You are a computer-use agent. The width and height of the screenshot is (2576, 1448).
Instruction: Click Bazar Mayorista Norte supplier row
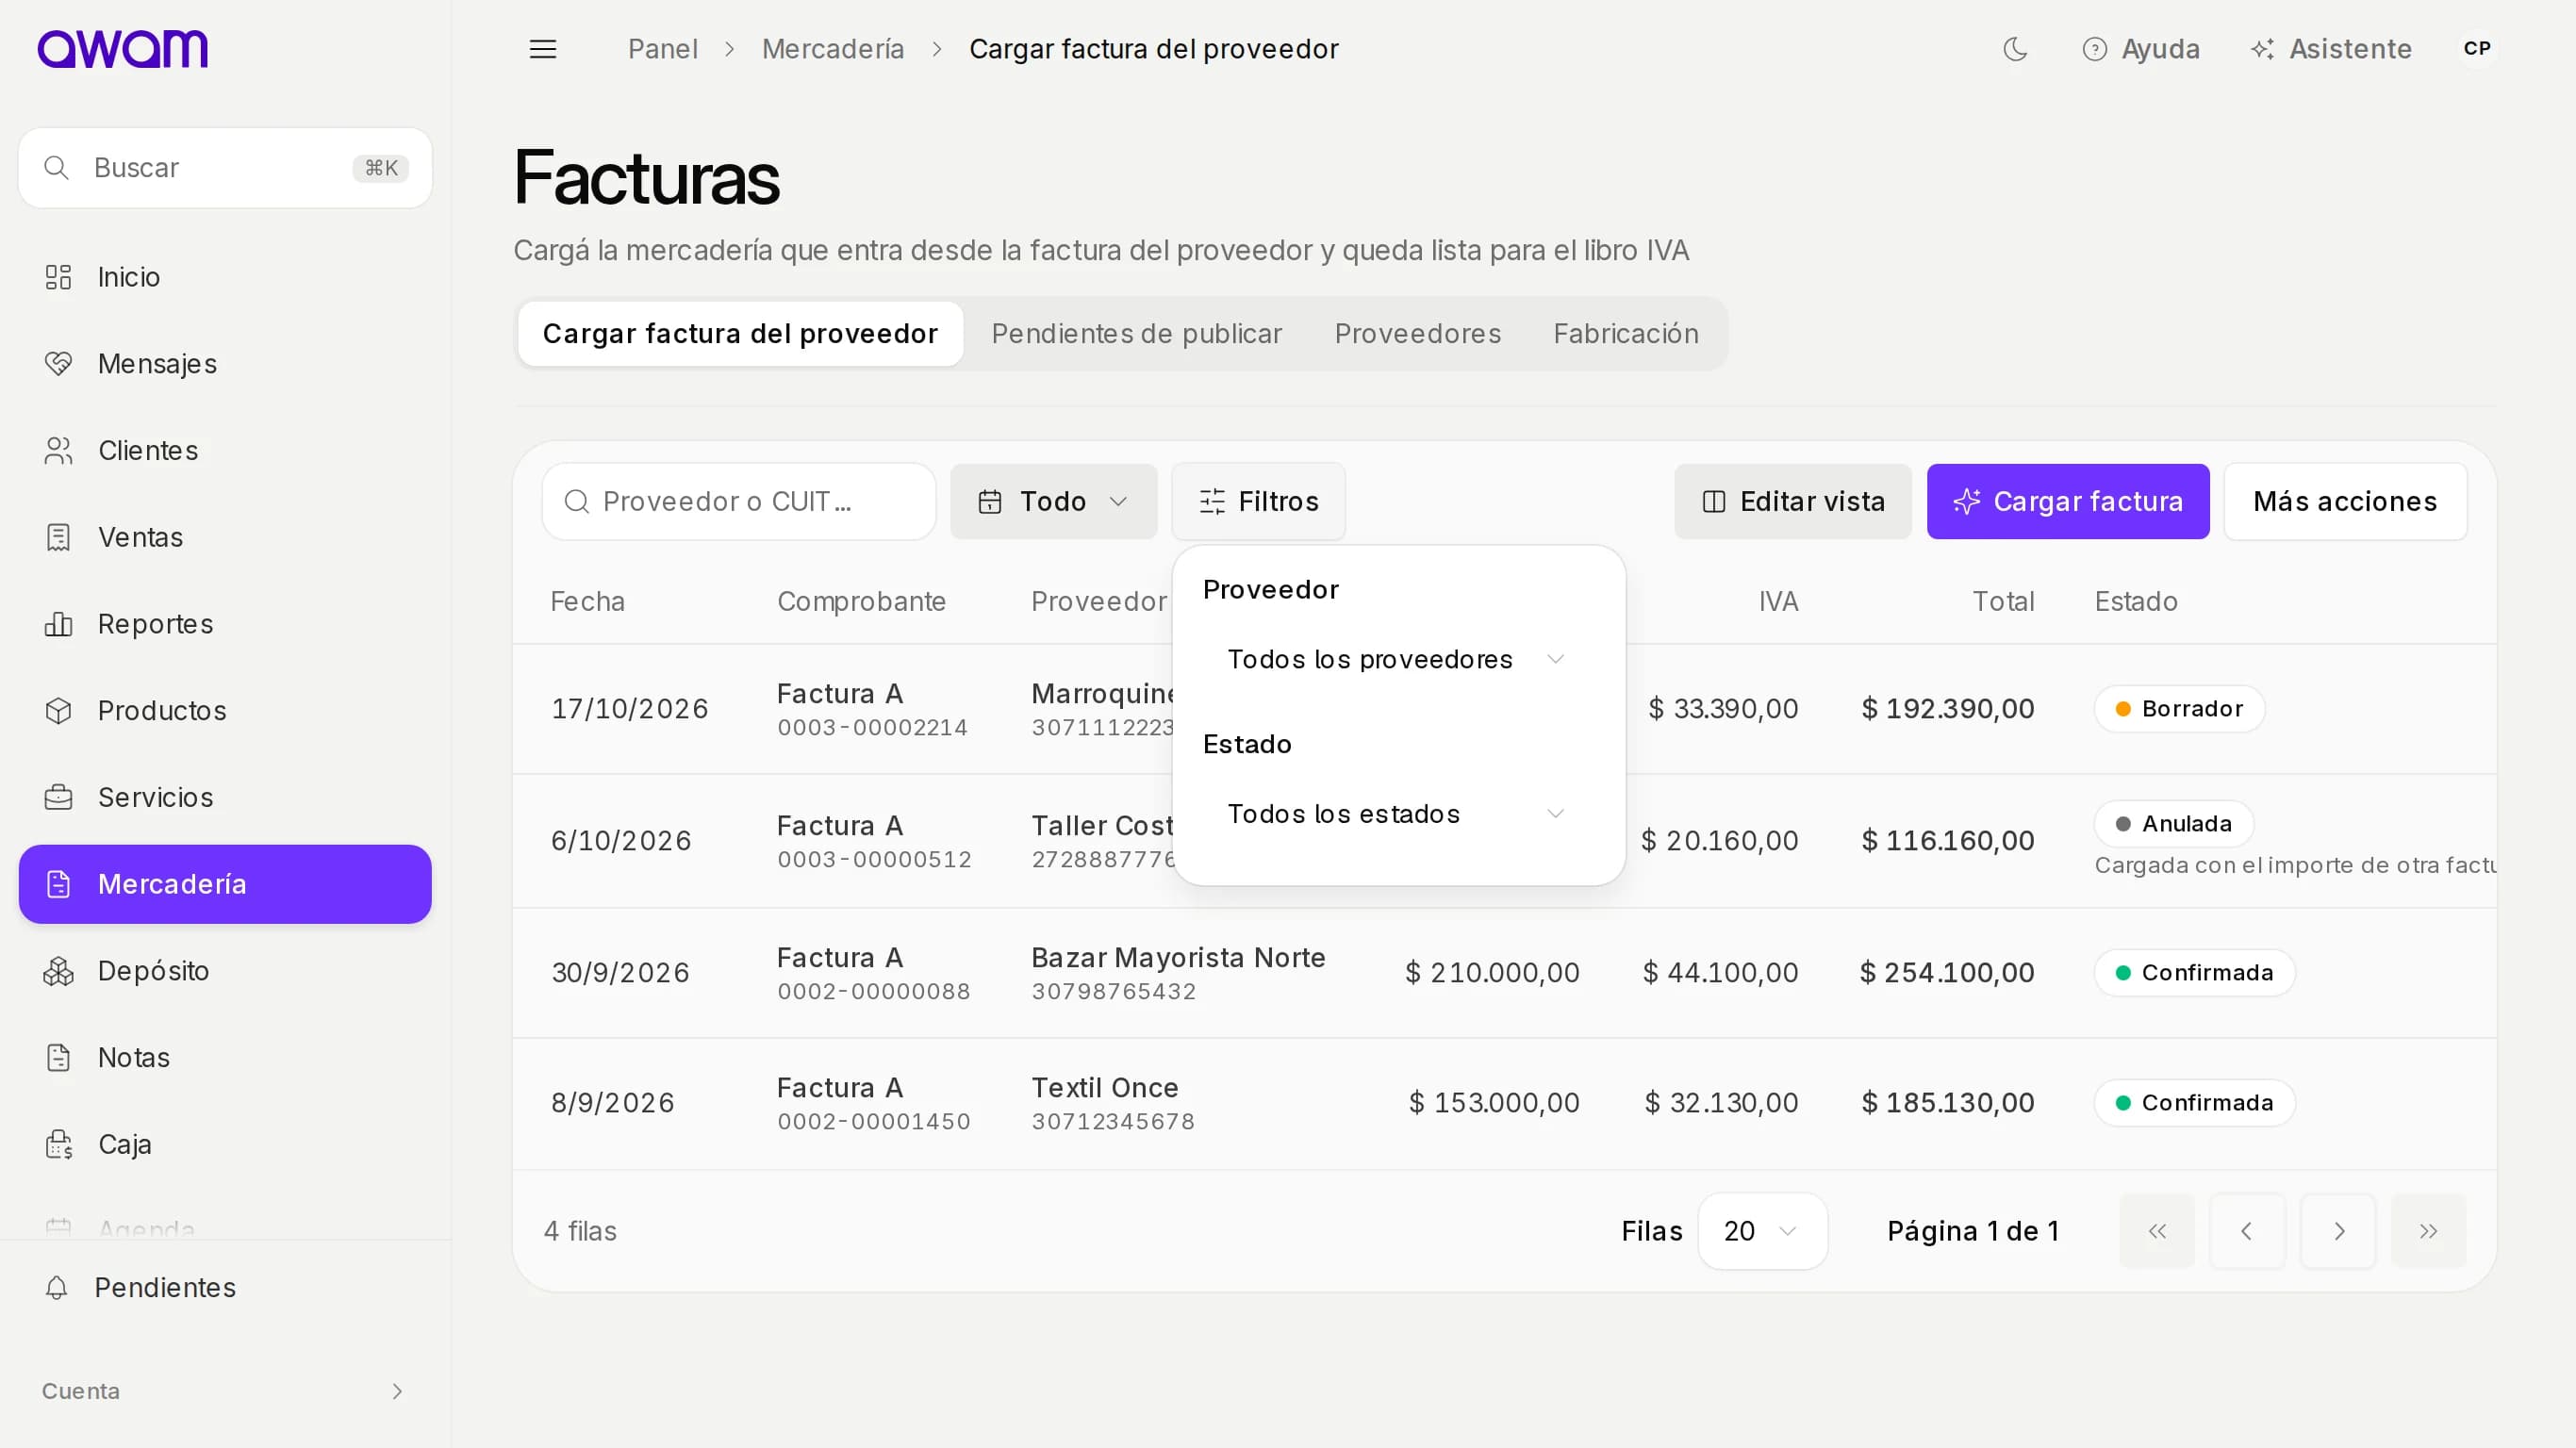click(1504, 973)
